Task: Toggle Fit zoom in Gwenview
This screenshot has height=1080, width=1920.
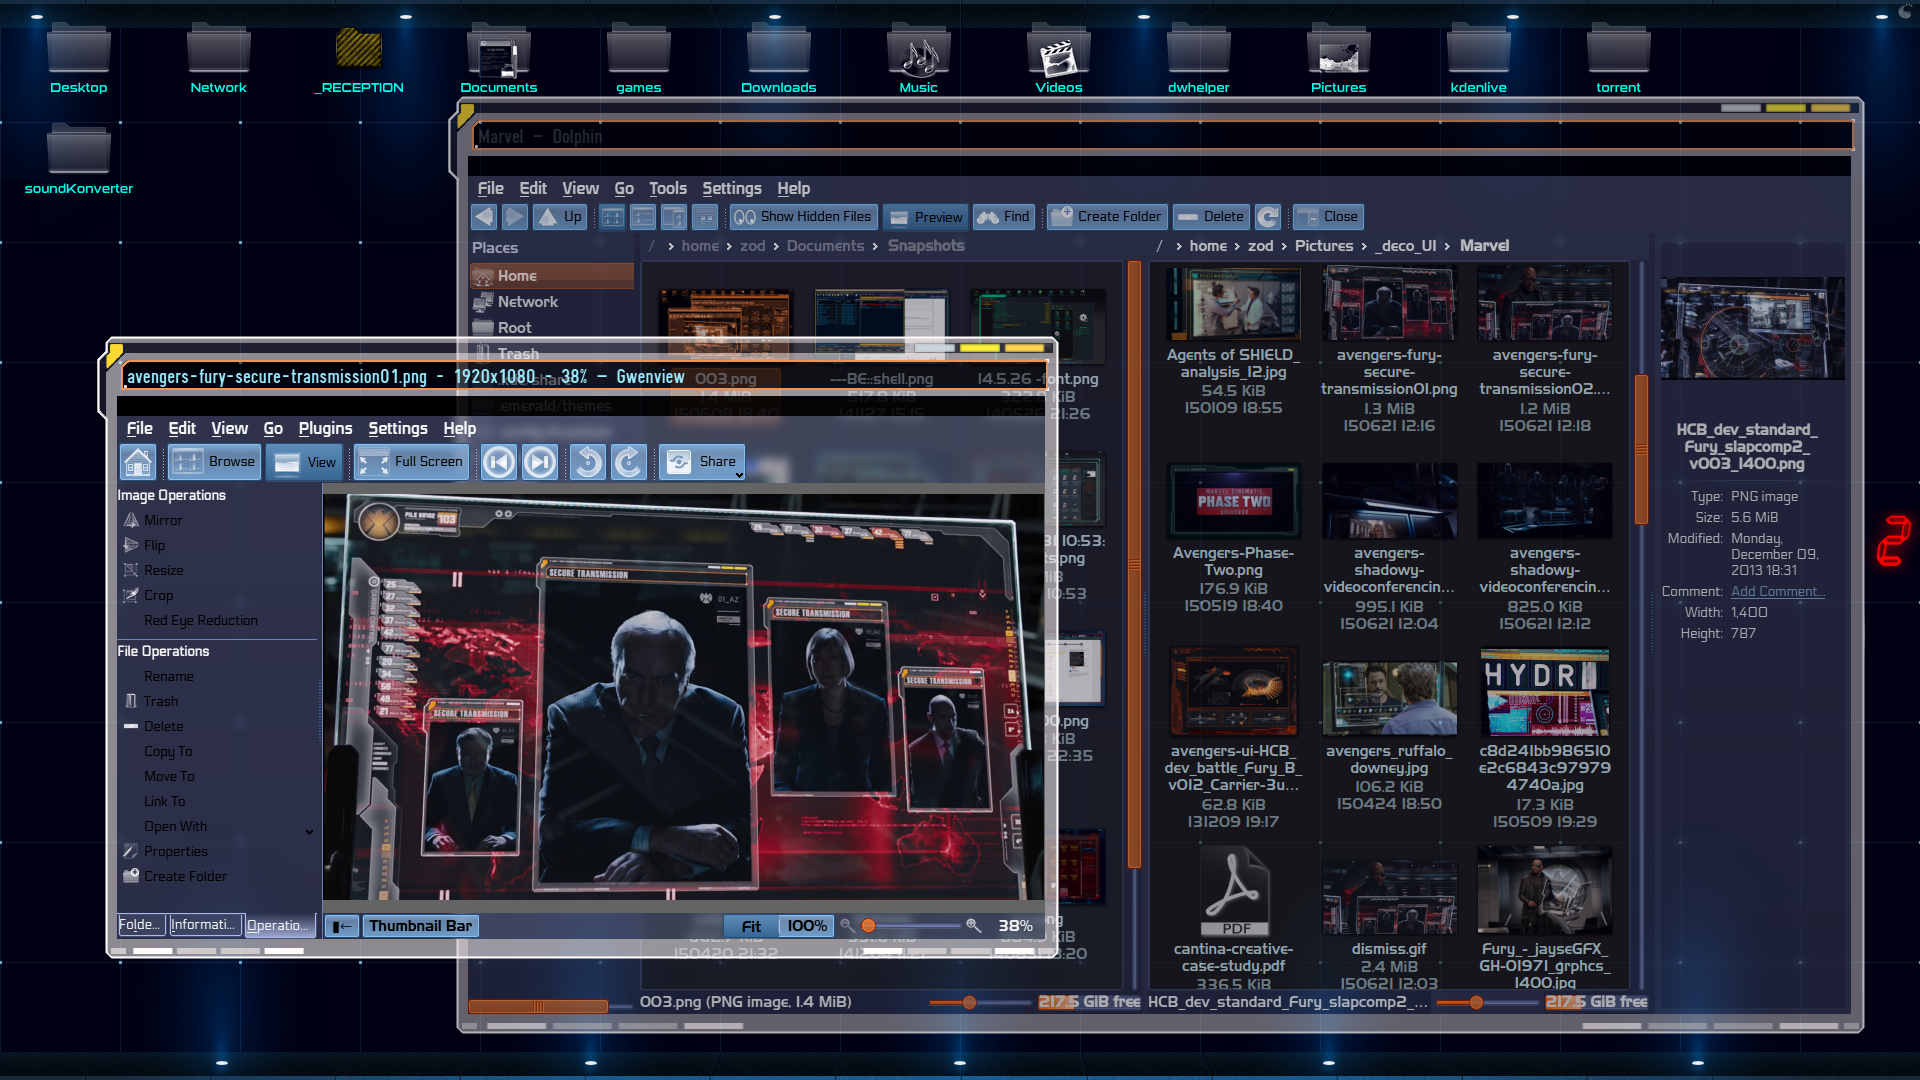Action: (751, 926)
